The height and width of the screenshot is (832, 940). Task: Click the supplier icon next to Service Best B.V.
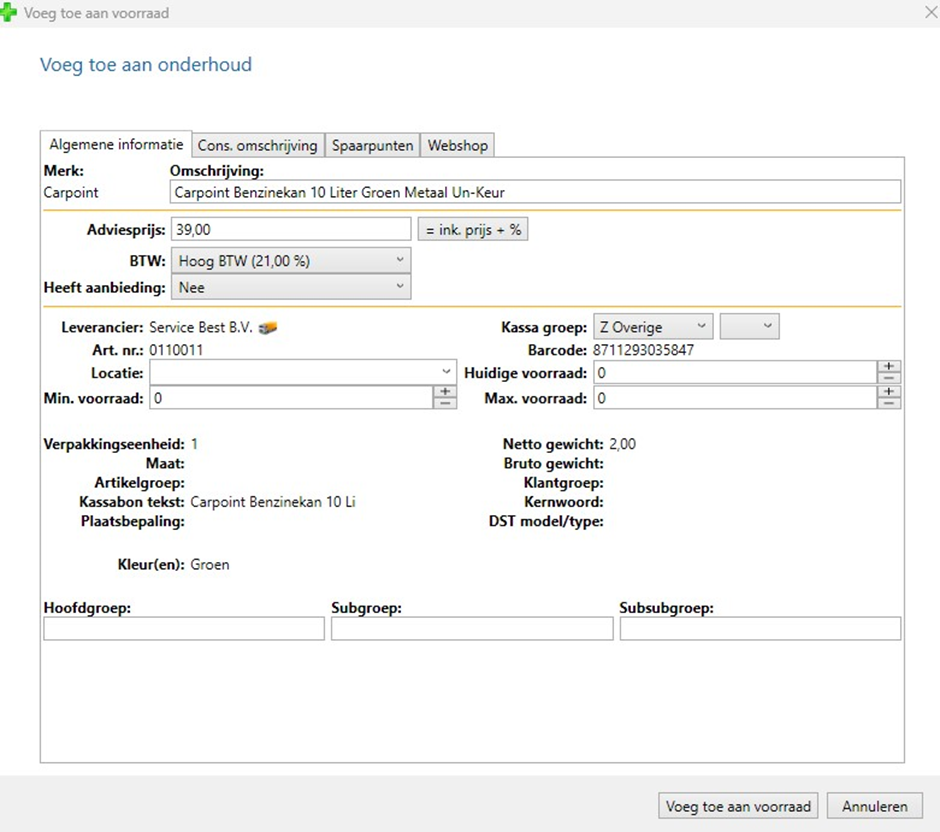267,327
